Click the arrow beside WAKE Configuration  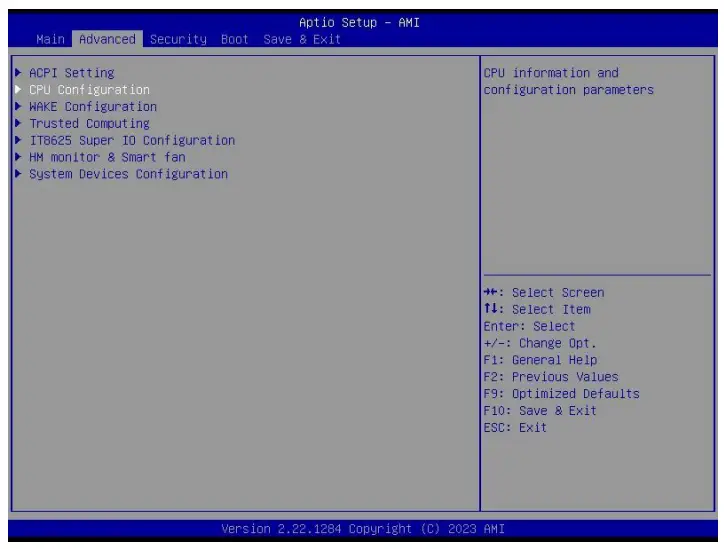click(x=18, y=106)
